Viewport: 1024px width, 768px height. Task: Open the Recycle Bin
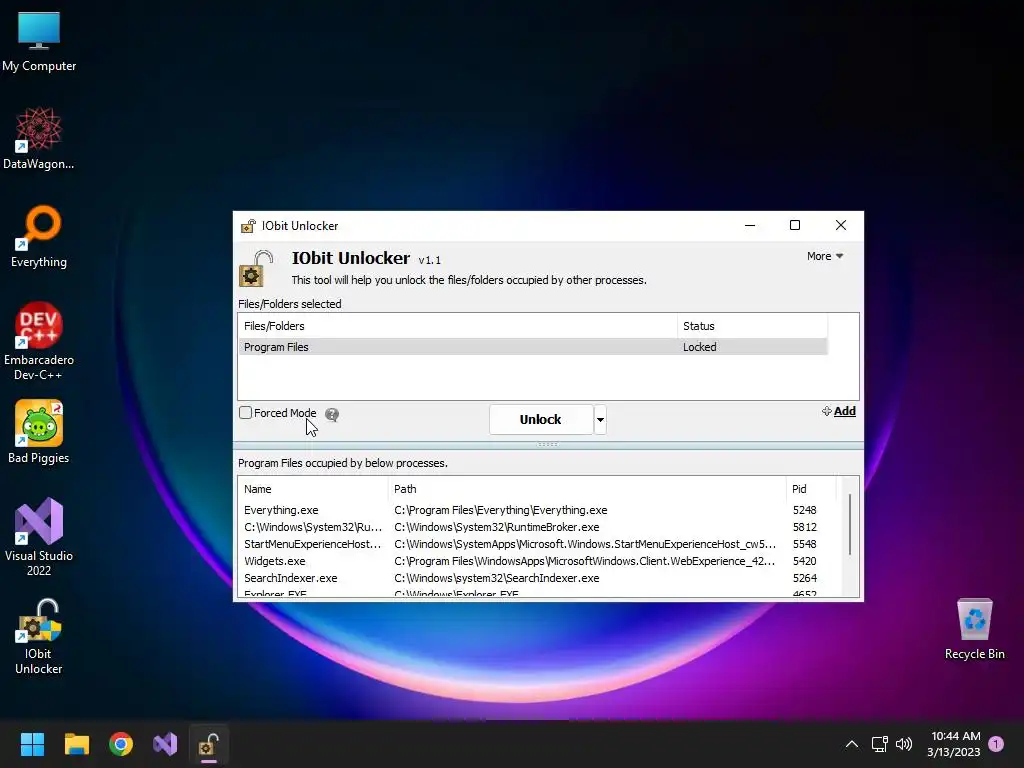(x=974, y=629)
